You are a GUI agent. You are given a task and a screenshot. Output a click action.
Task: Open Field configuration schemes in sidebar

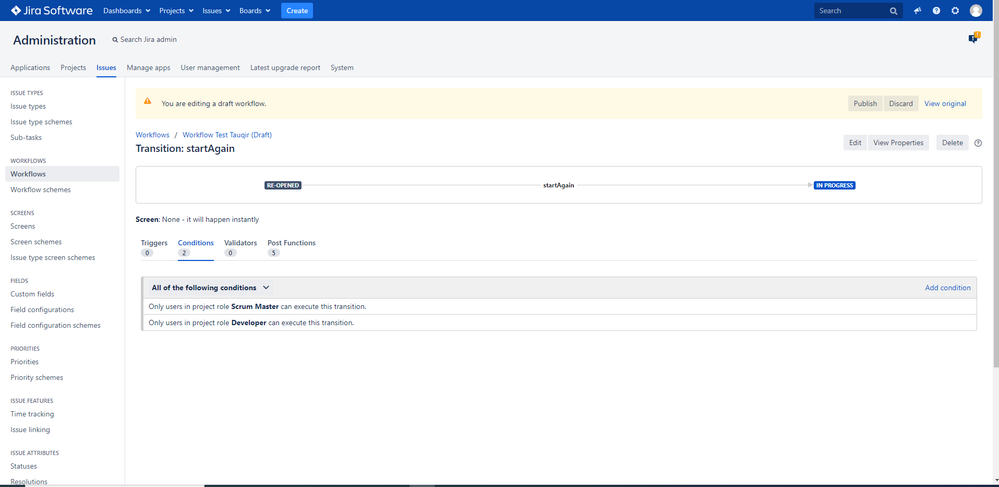55,325
